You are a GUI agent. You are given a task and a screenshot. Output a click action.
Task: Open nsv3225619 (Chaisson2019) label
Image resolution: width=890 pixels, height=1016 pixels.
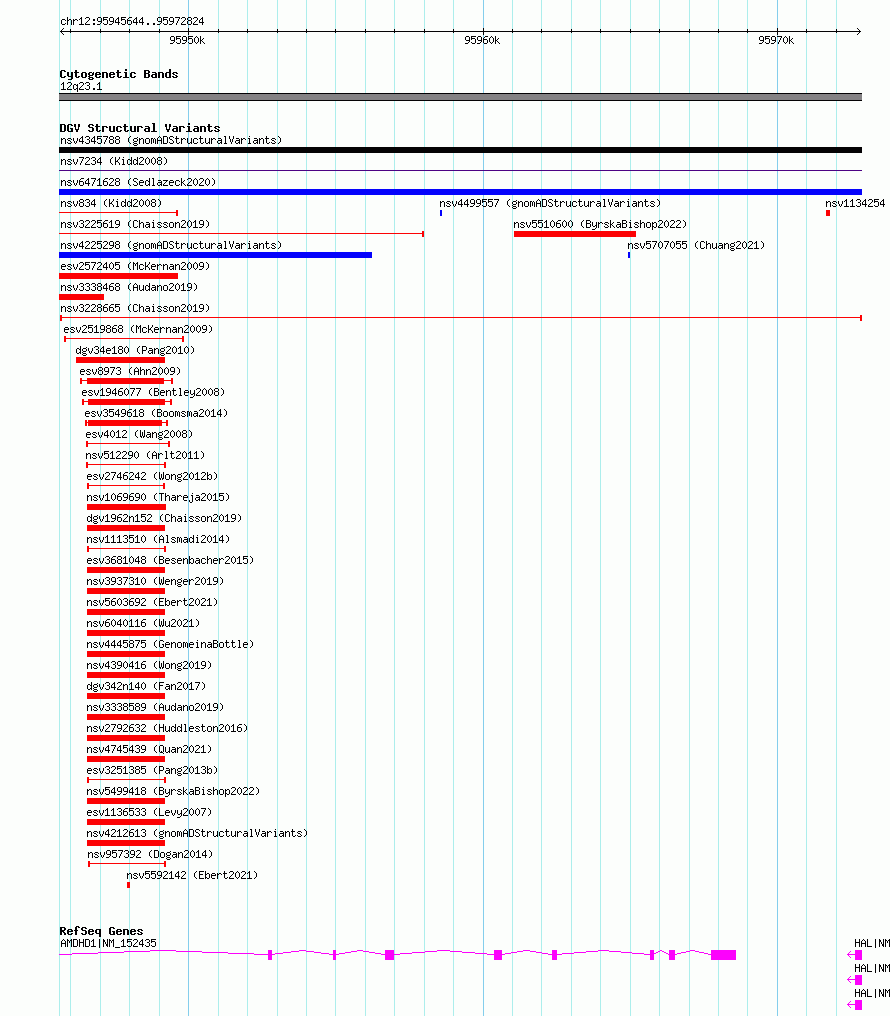tap(135, 224)
